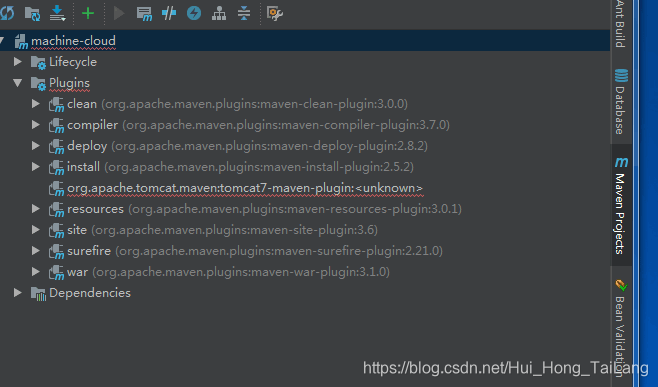Select the unknown tomcat7-maven-plugin entry
This screenshot has width=658, height=387.
pos(245,188)
